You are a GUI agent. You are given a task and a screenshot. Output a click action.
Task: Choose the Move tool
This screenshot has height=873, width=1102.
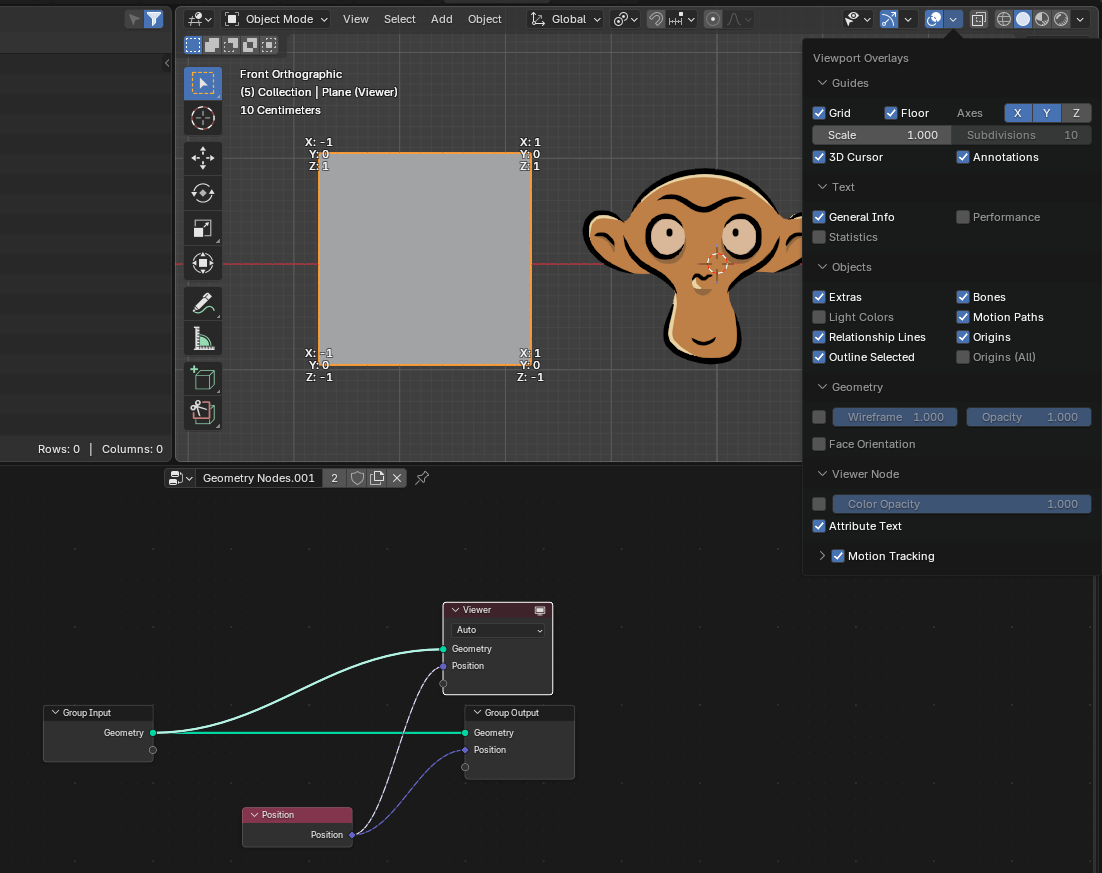pos(203,158)
